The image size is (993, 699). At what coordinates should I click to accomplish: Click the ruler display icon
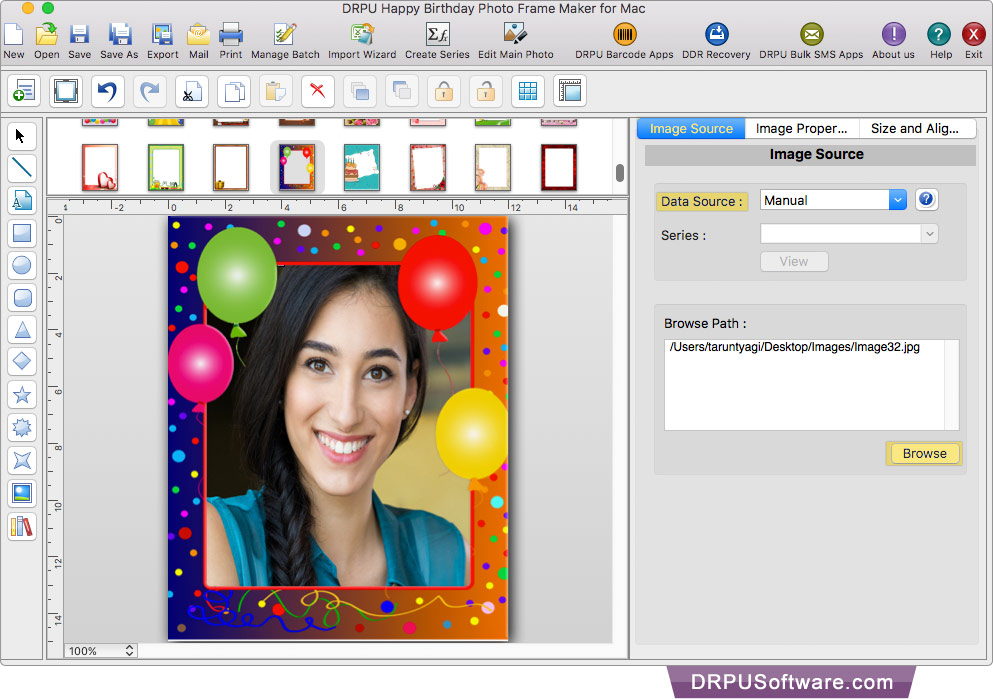[x=569, y=91]
